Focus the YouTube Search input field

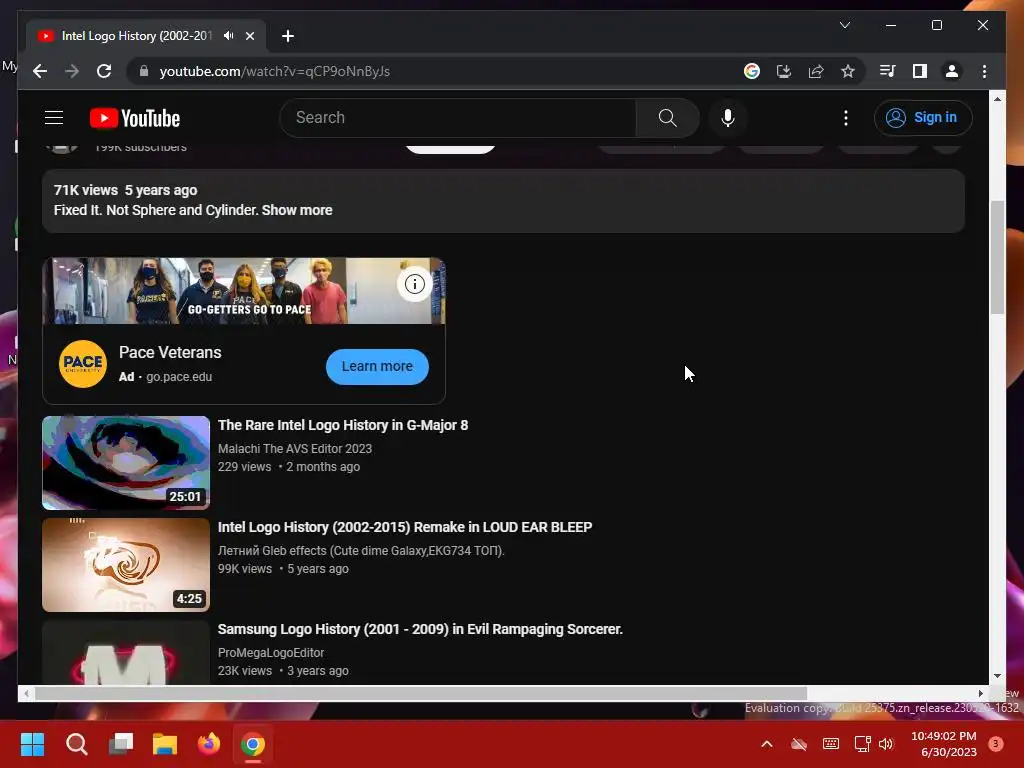tap(458, 118)
